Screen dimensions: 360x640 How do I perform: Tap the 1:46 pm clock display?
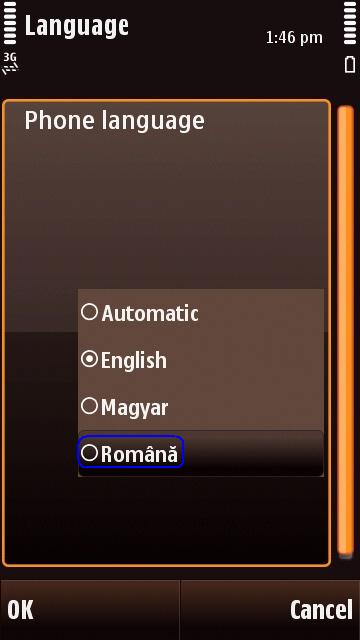pos(294,38)
